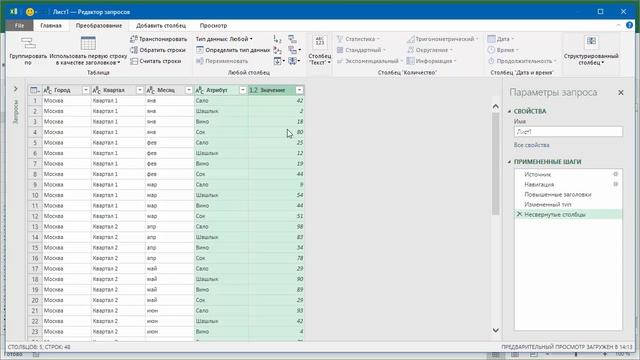Switch to the Преобразование tab
The width and height of the screenshot is (640, 360).
99,25
